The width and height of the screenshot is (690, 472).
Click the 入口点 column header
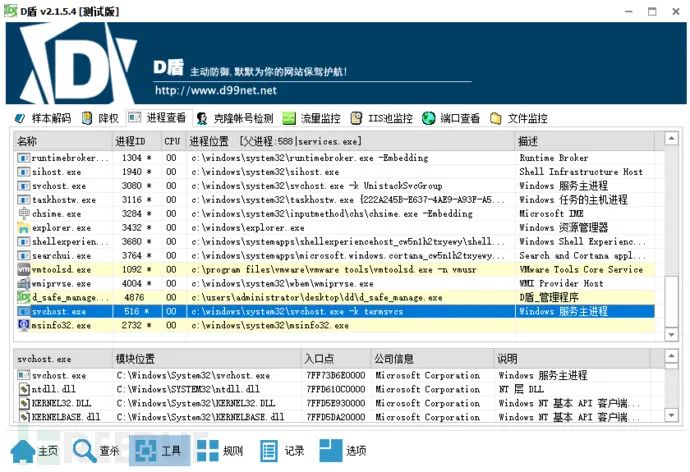tap(336, 359)
